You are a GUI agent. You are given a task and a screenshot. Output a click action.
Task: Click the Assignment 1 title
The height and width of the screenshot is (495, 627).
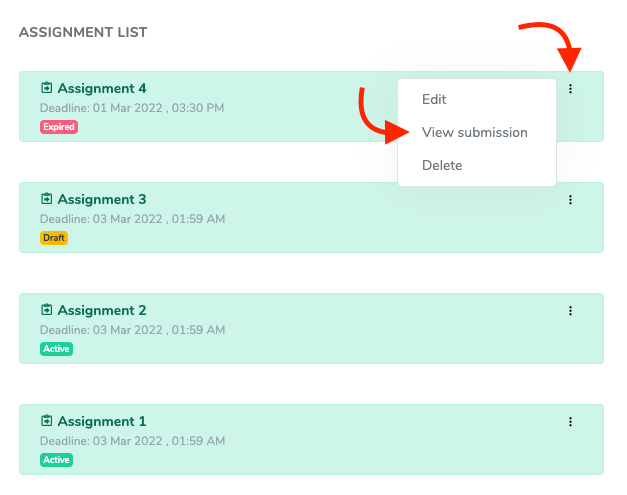pos(102,422)
